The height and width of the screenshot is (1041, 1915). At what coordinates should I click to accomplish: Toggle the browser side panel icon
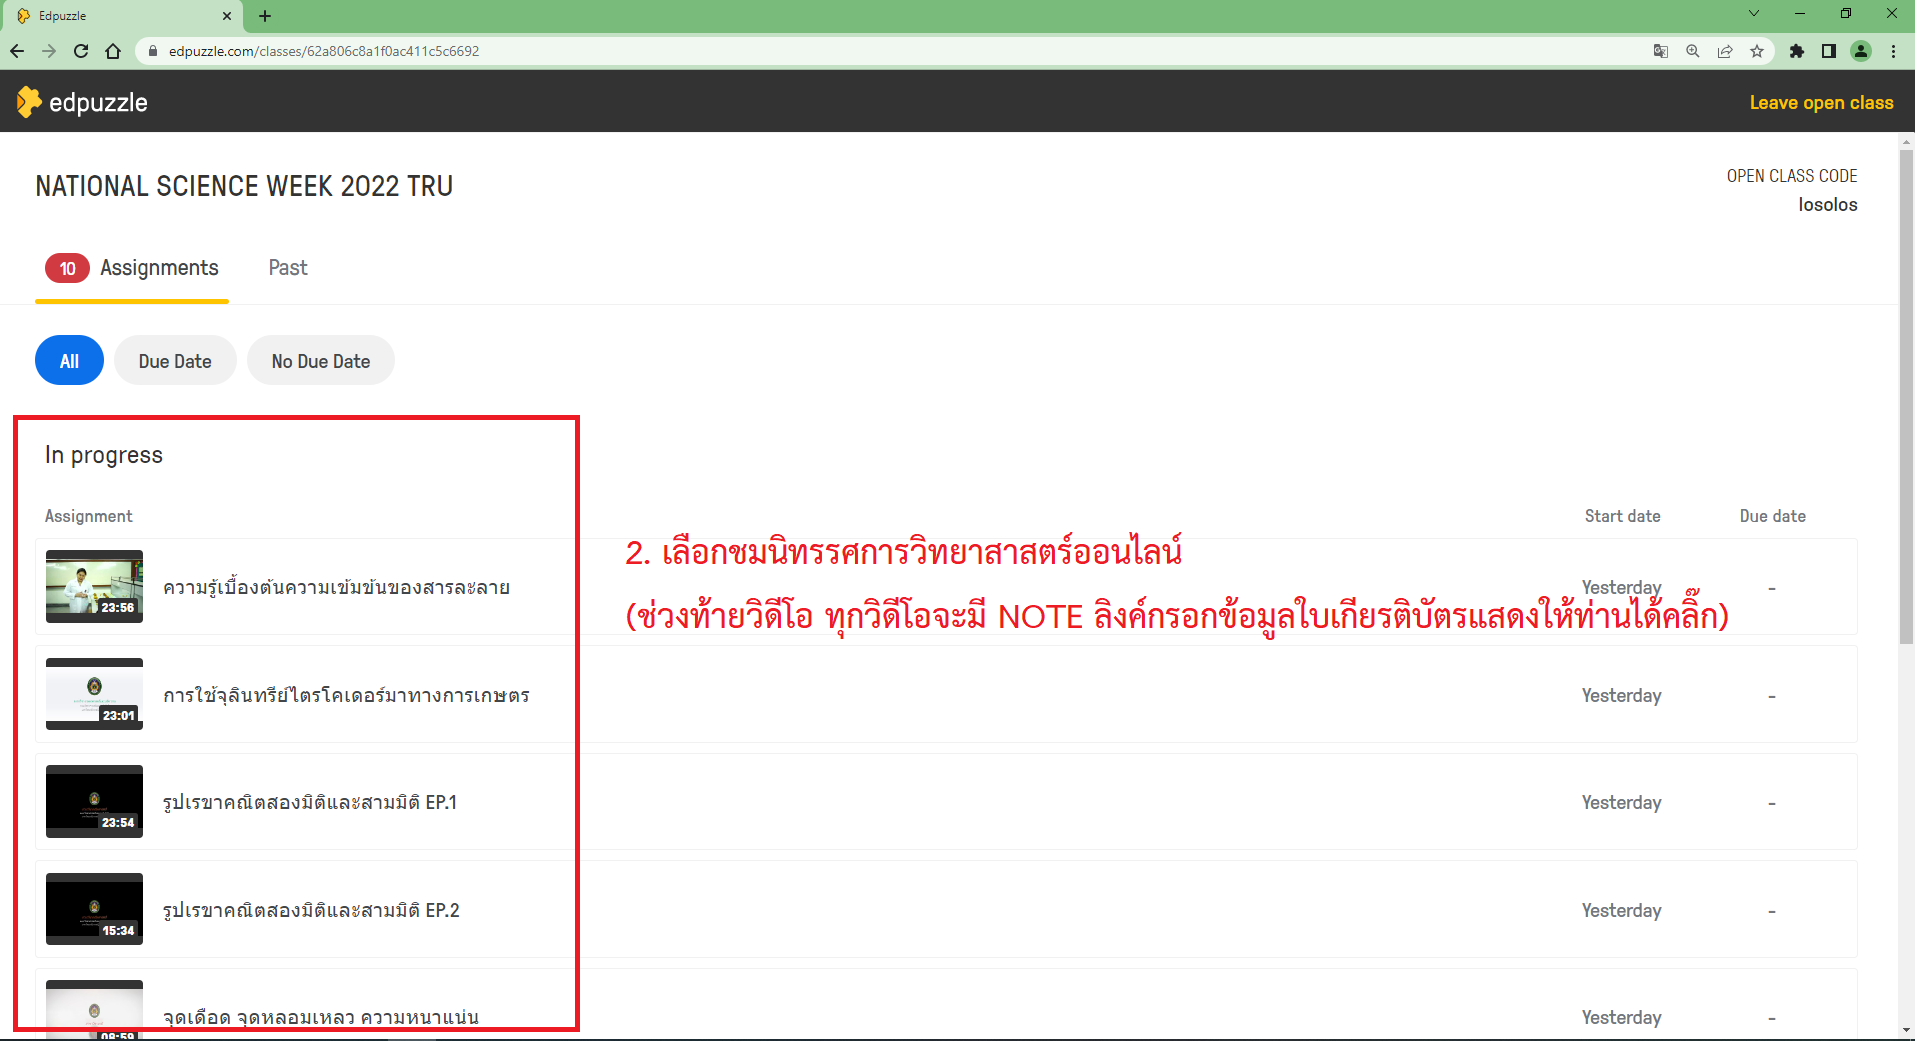pyautogui.click(x=1829, y=51)
